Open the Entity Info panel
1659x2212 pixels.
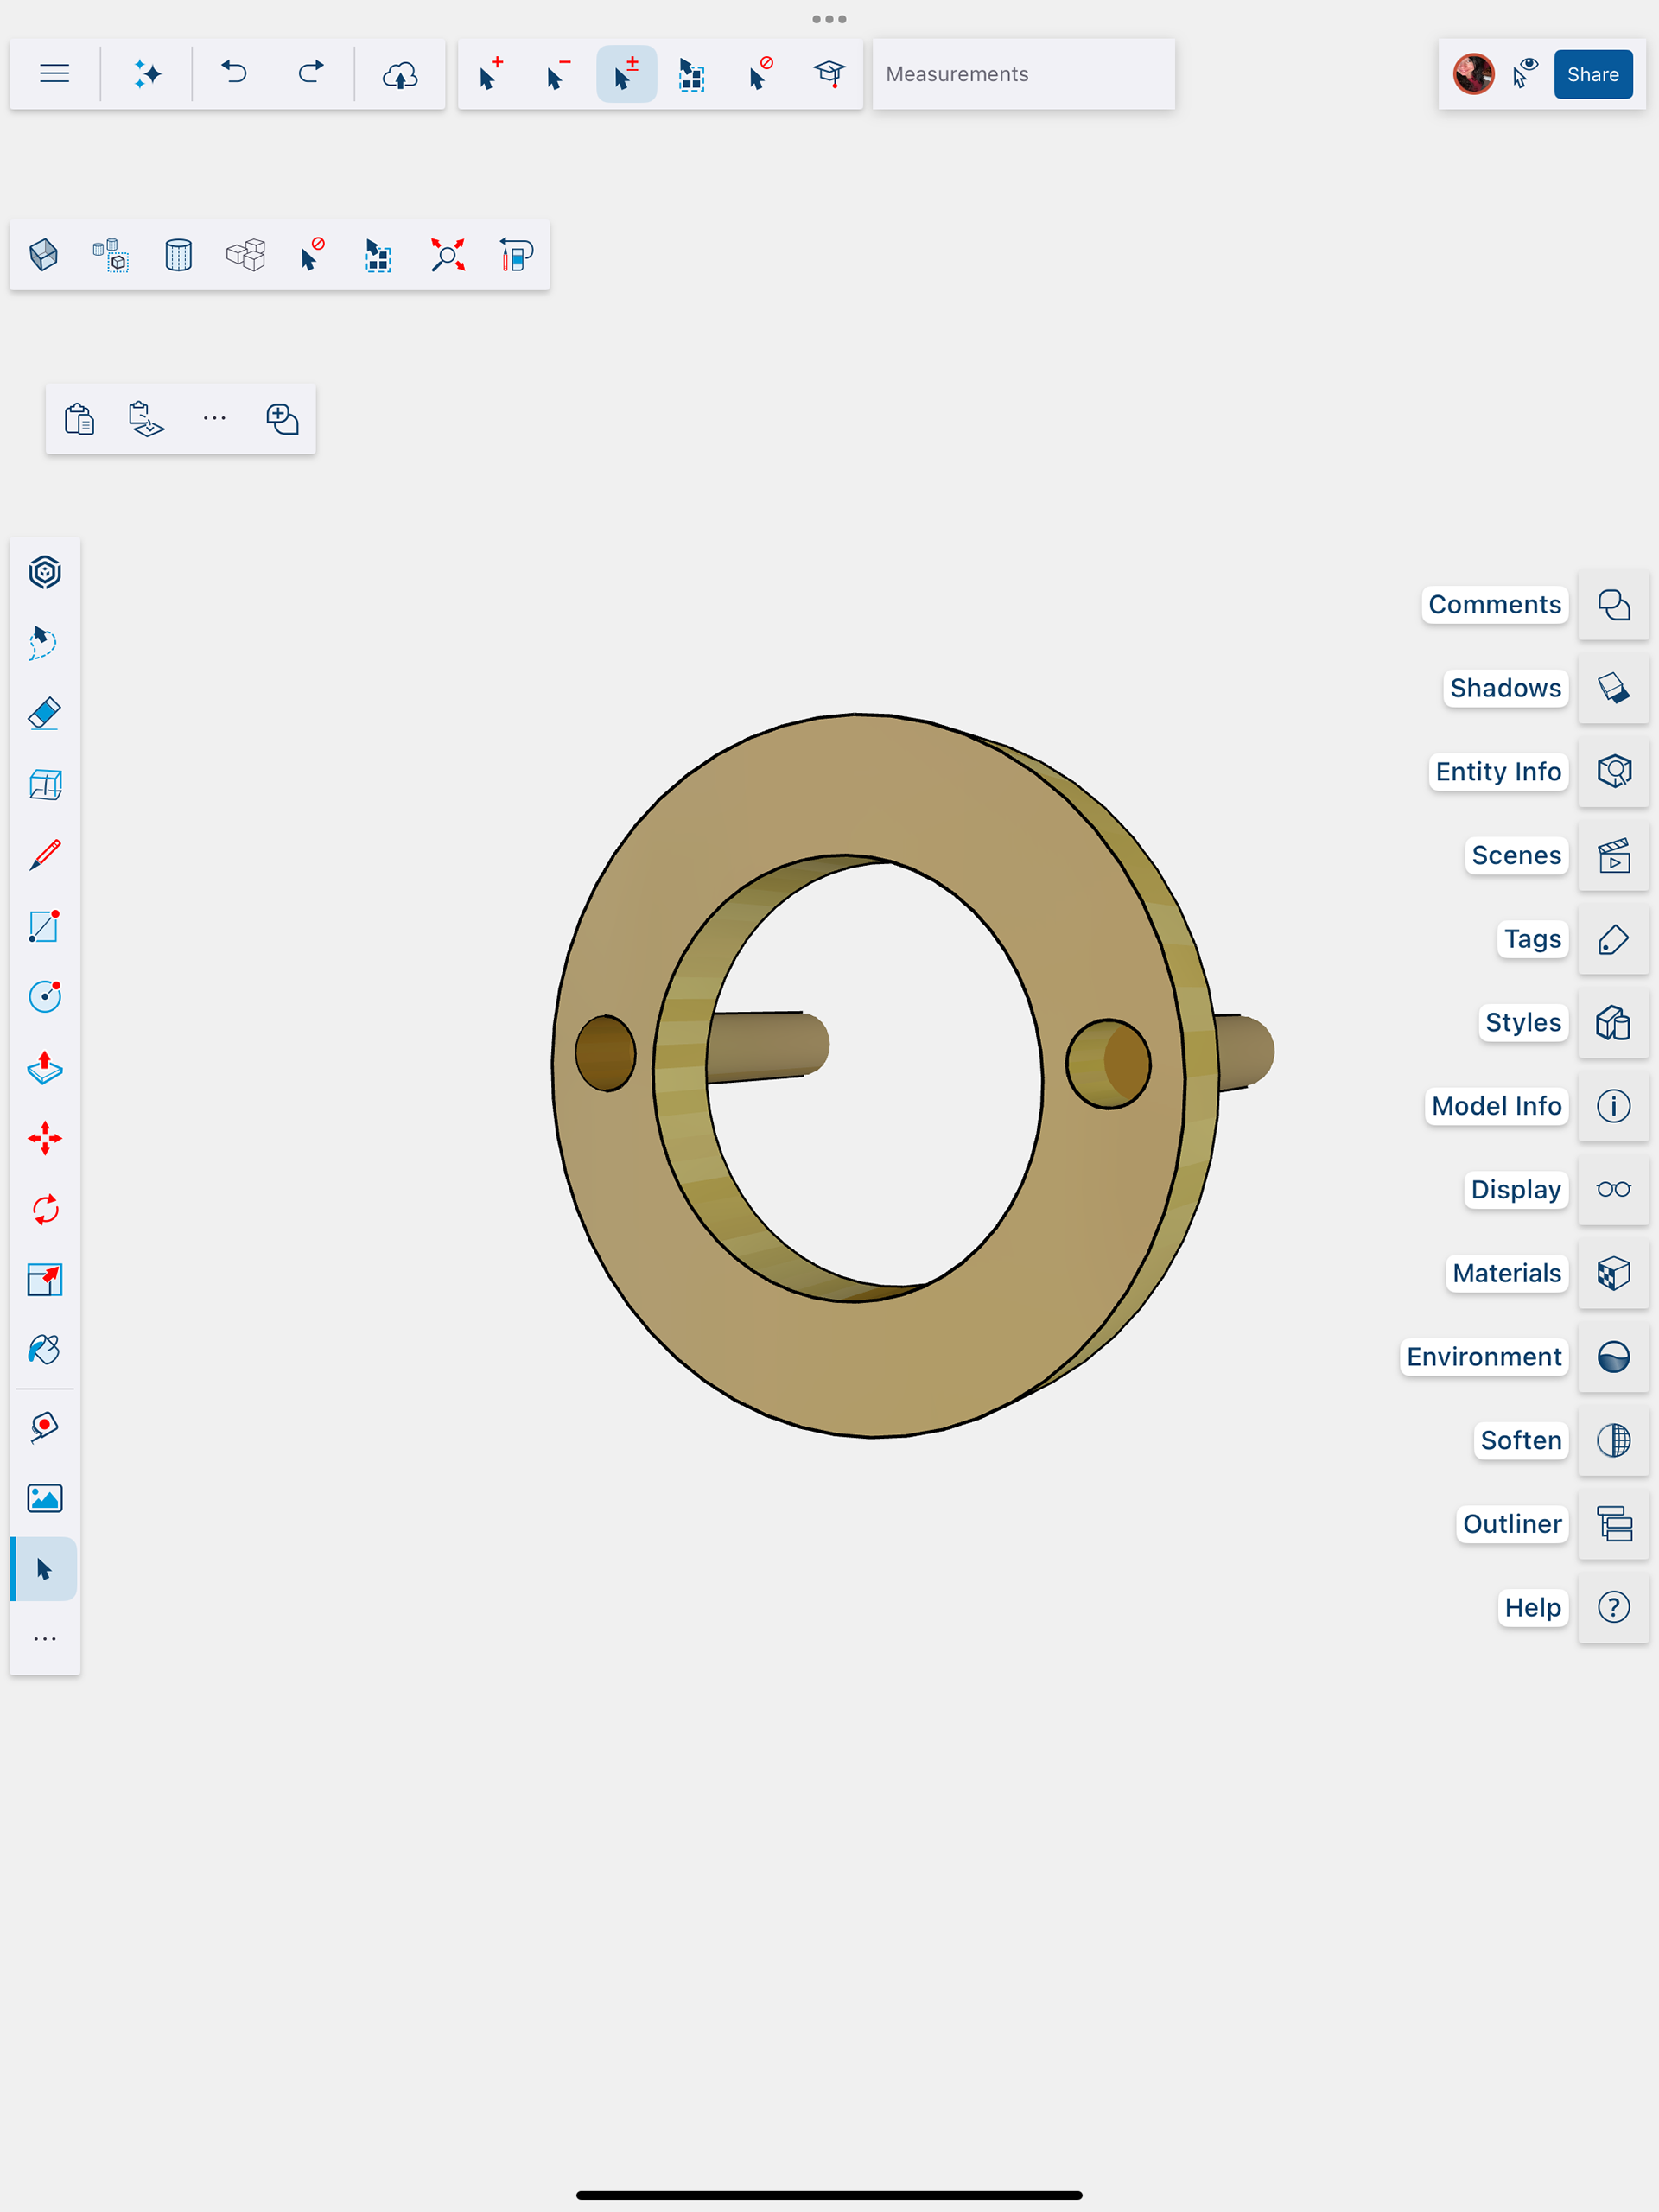pyautogui.click(x=1613, y=771)
